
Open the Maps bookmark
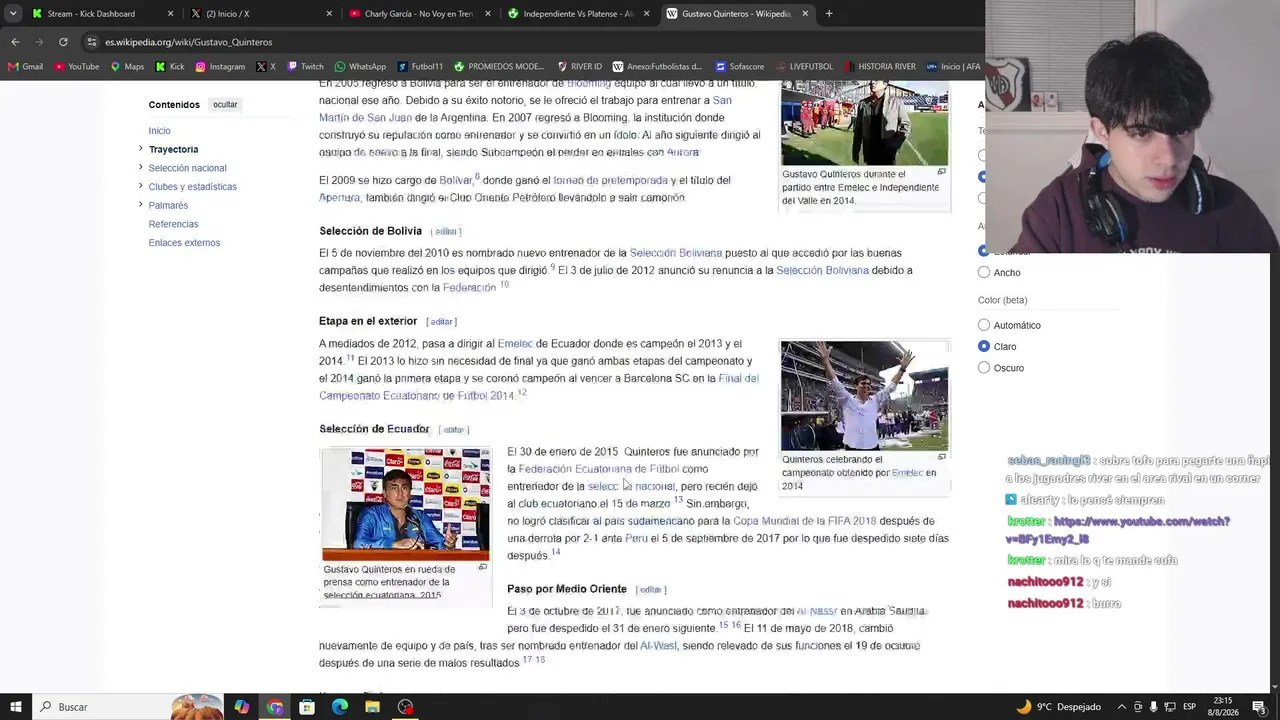click(127, 67)
